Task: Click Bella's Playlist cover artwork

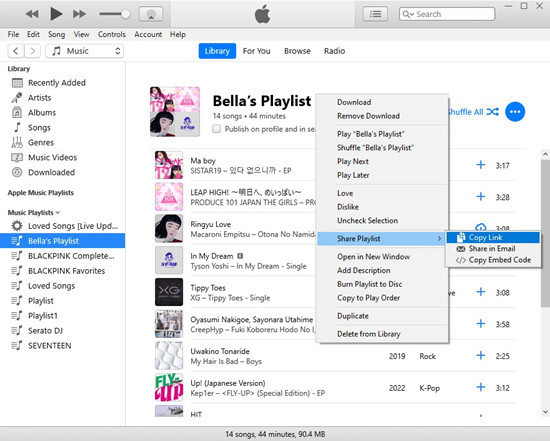Action: pyautogui.click(x=175, y=112)
